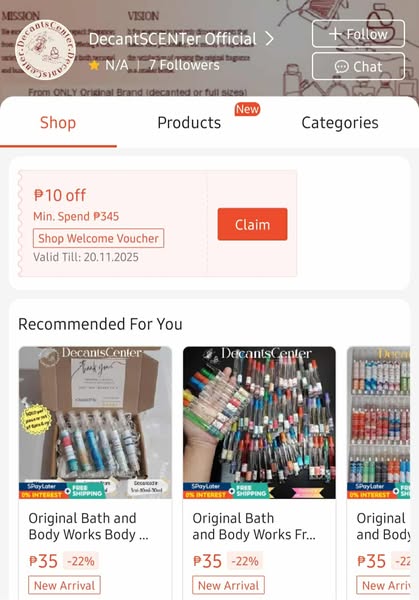Tap the -22% discount tag on first product

[81, 561]
